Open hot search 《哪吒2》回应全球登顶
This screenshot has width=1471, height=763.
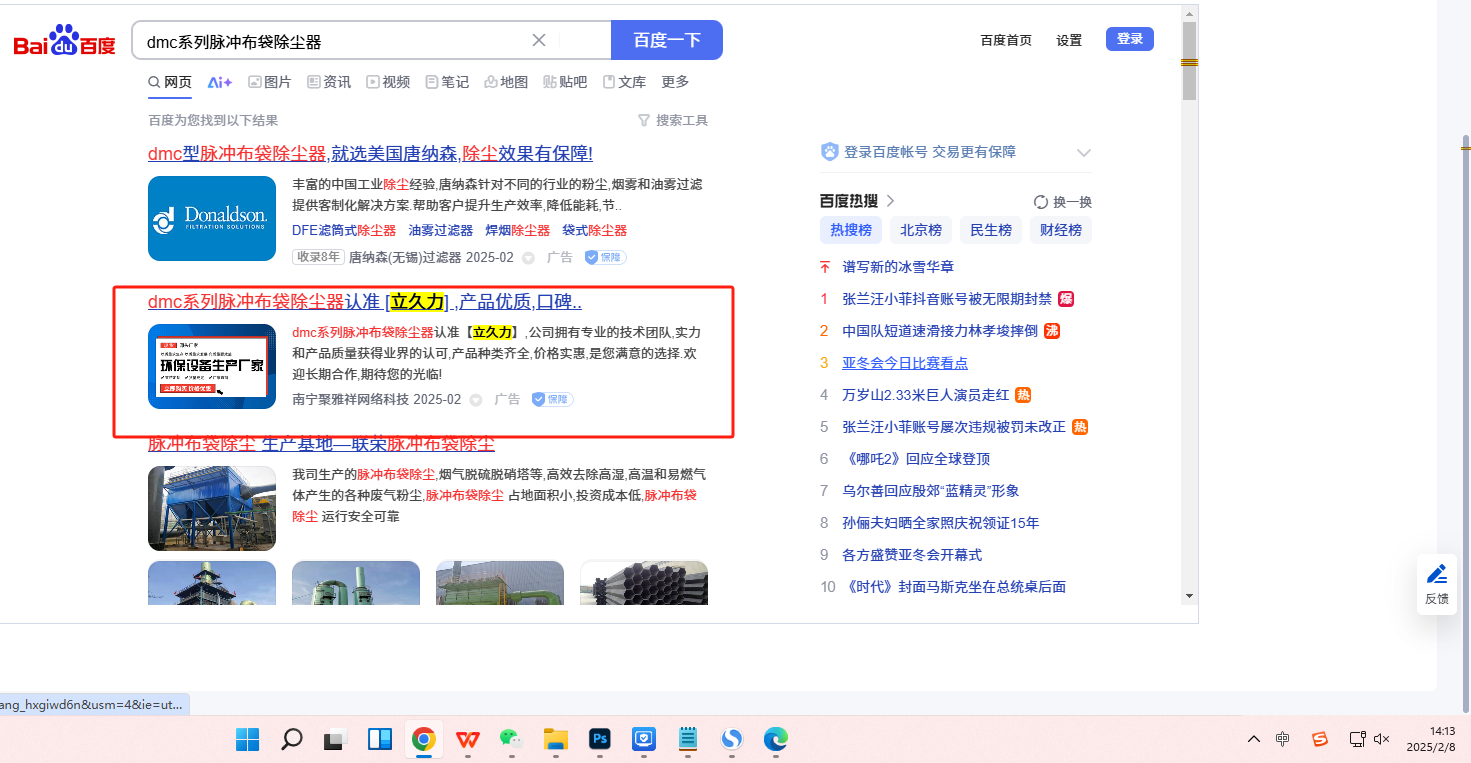[916, 459]
